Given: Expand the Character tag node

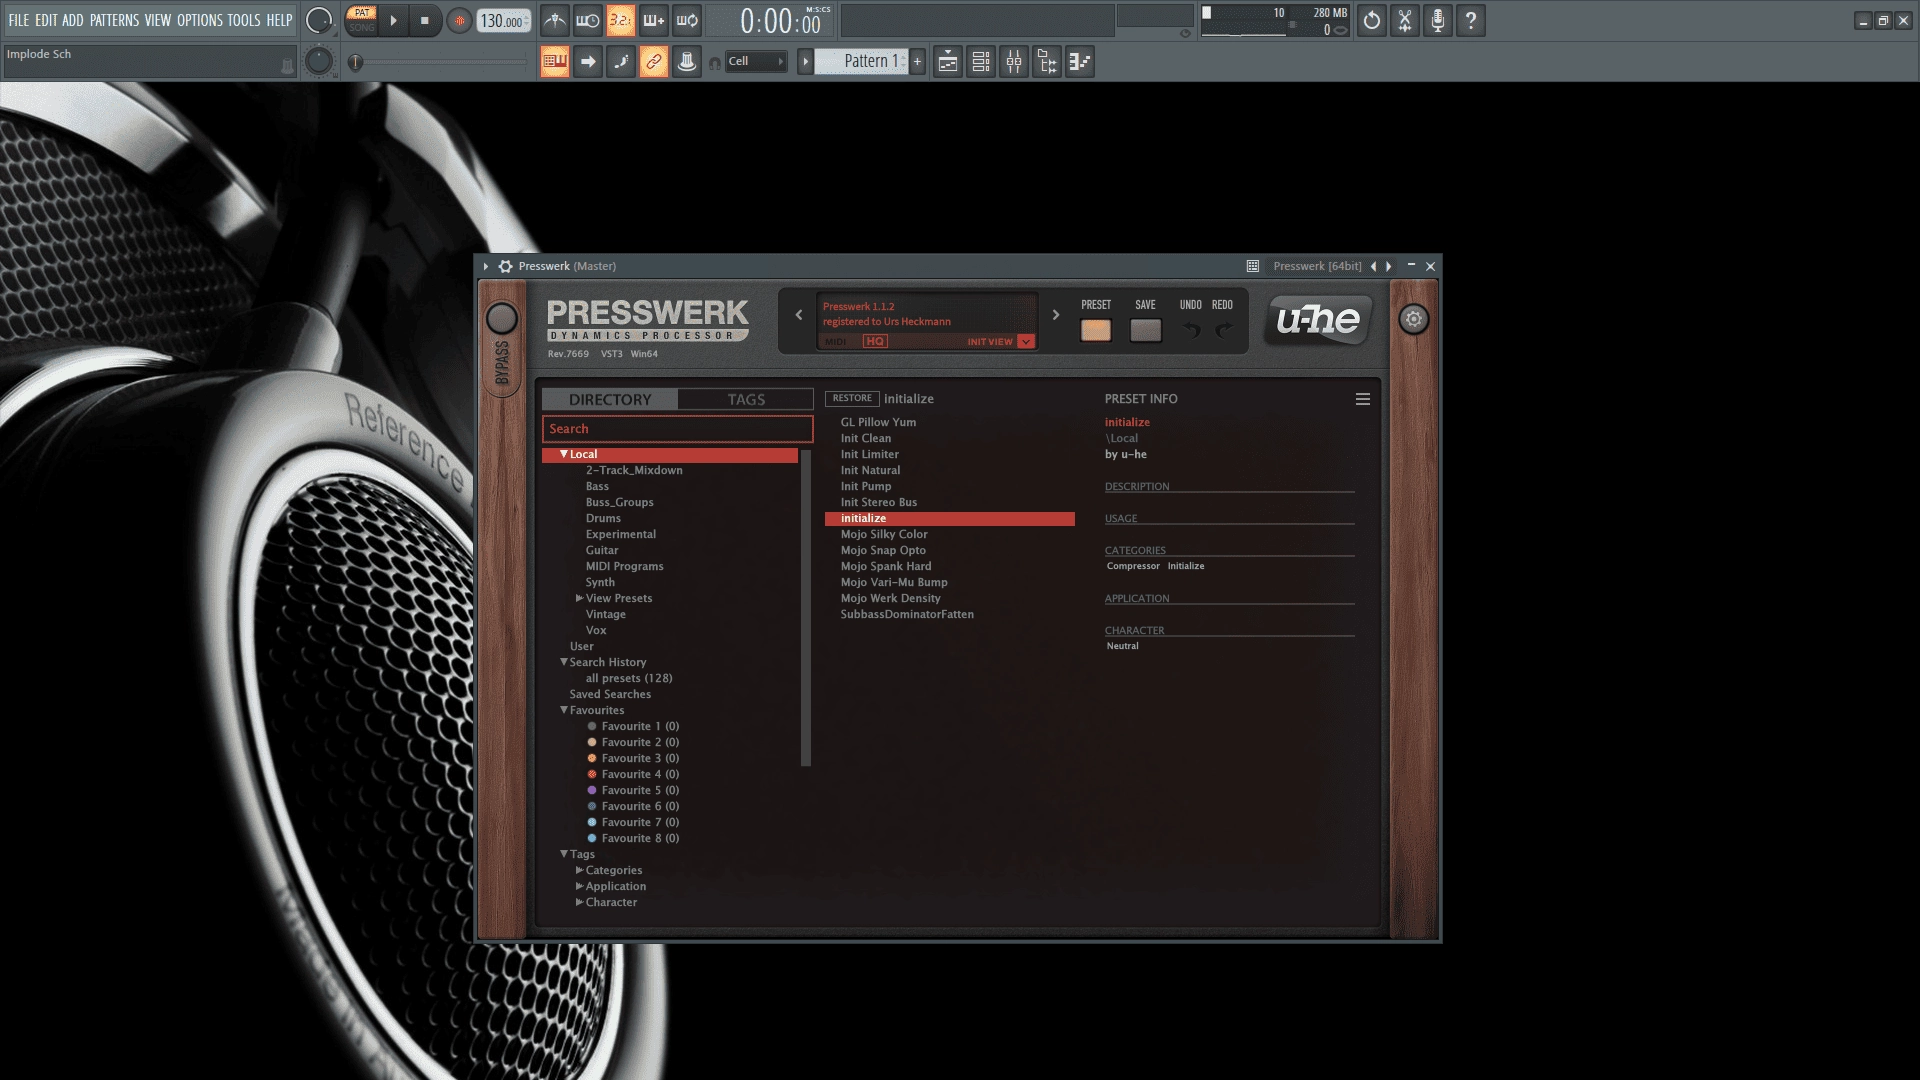Looking at the screenshot, I should coord(579,902).
